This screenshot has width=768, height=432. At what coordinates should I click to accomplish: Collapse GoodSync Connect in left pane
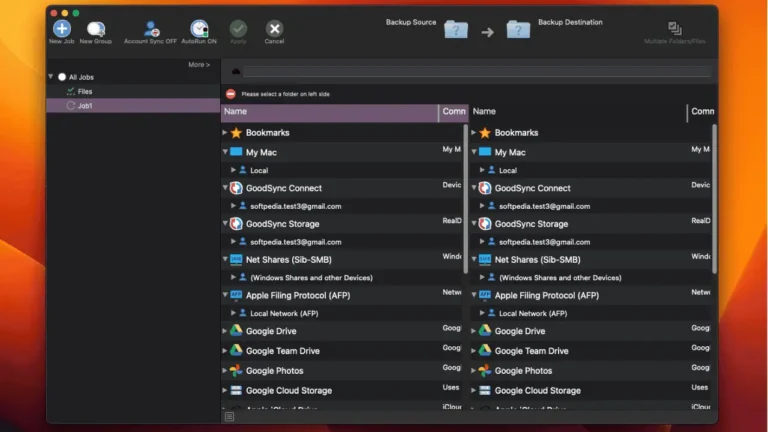point(225,188)
